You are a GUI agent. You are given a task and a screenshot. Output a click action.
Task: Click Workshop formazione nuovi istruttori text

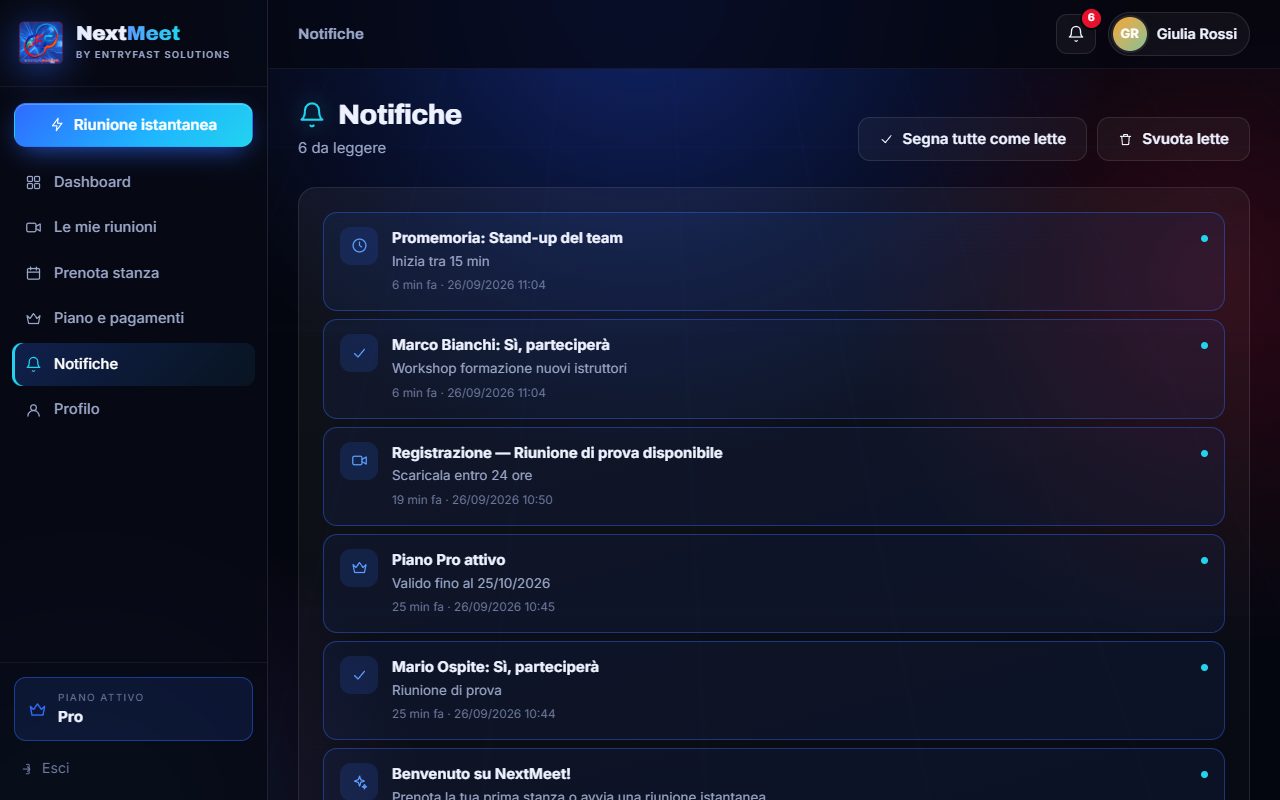(509, 368)
